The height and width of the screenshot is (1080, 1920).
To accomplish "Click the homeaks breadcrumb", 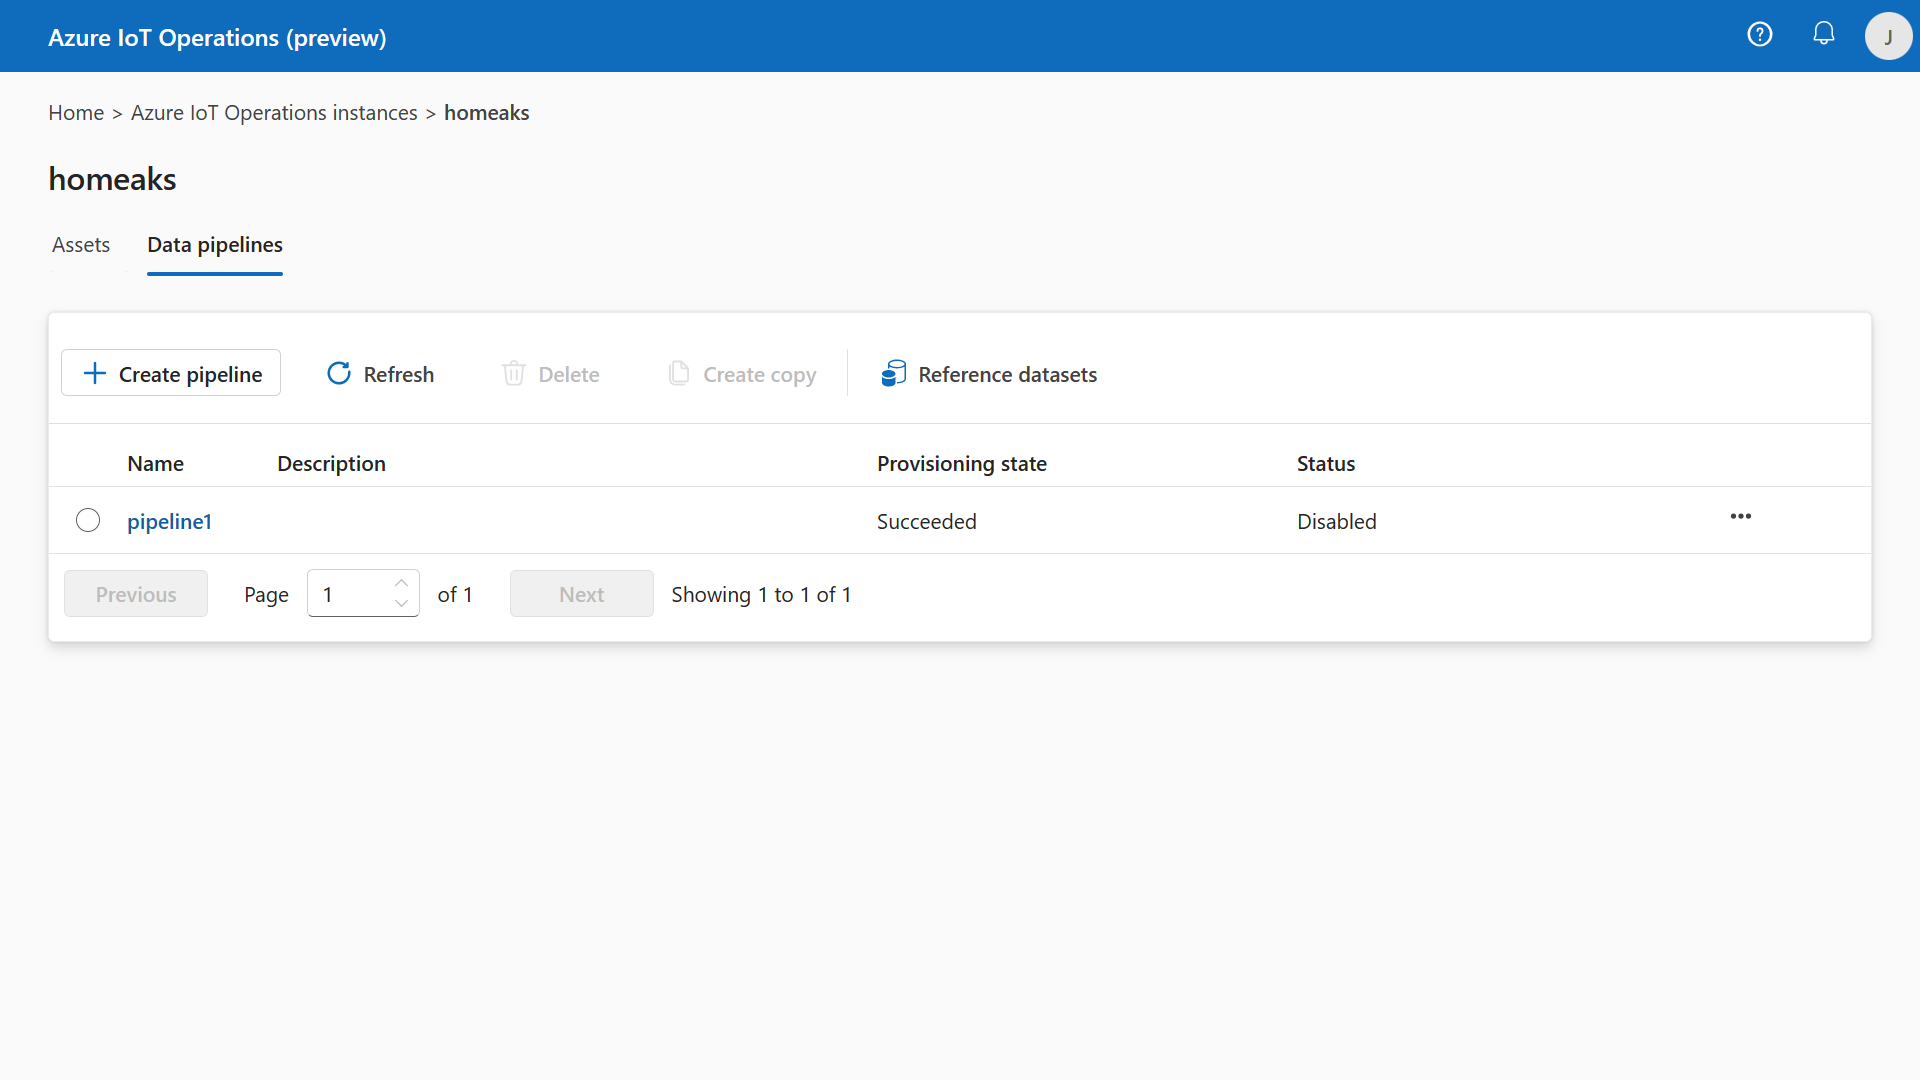I will tap(487, 113).
